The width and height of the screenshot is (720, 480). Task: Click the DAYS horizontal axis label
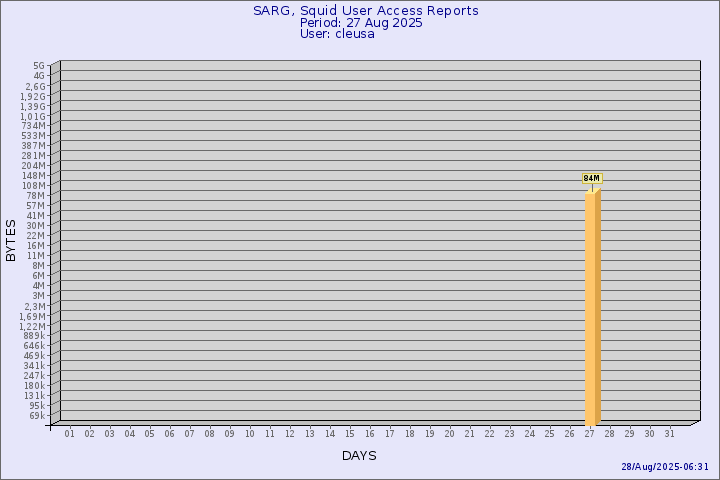click(x=359, y=456)
